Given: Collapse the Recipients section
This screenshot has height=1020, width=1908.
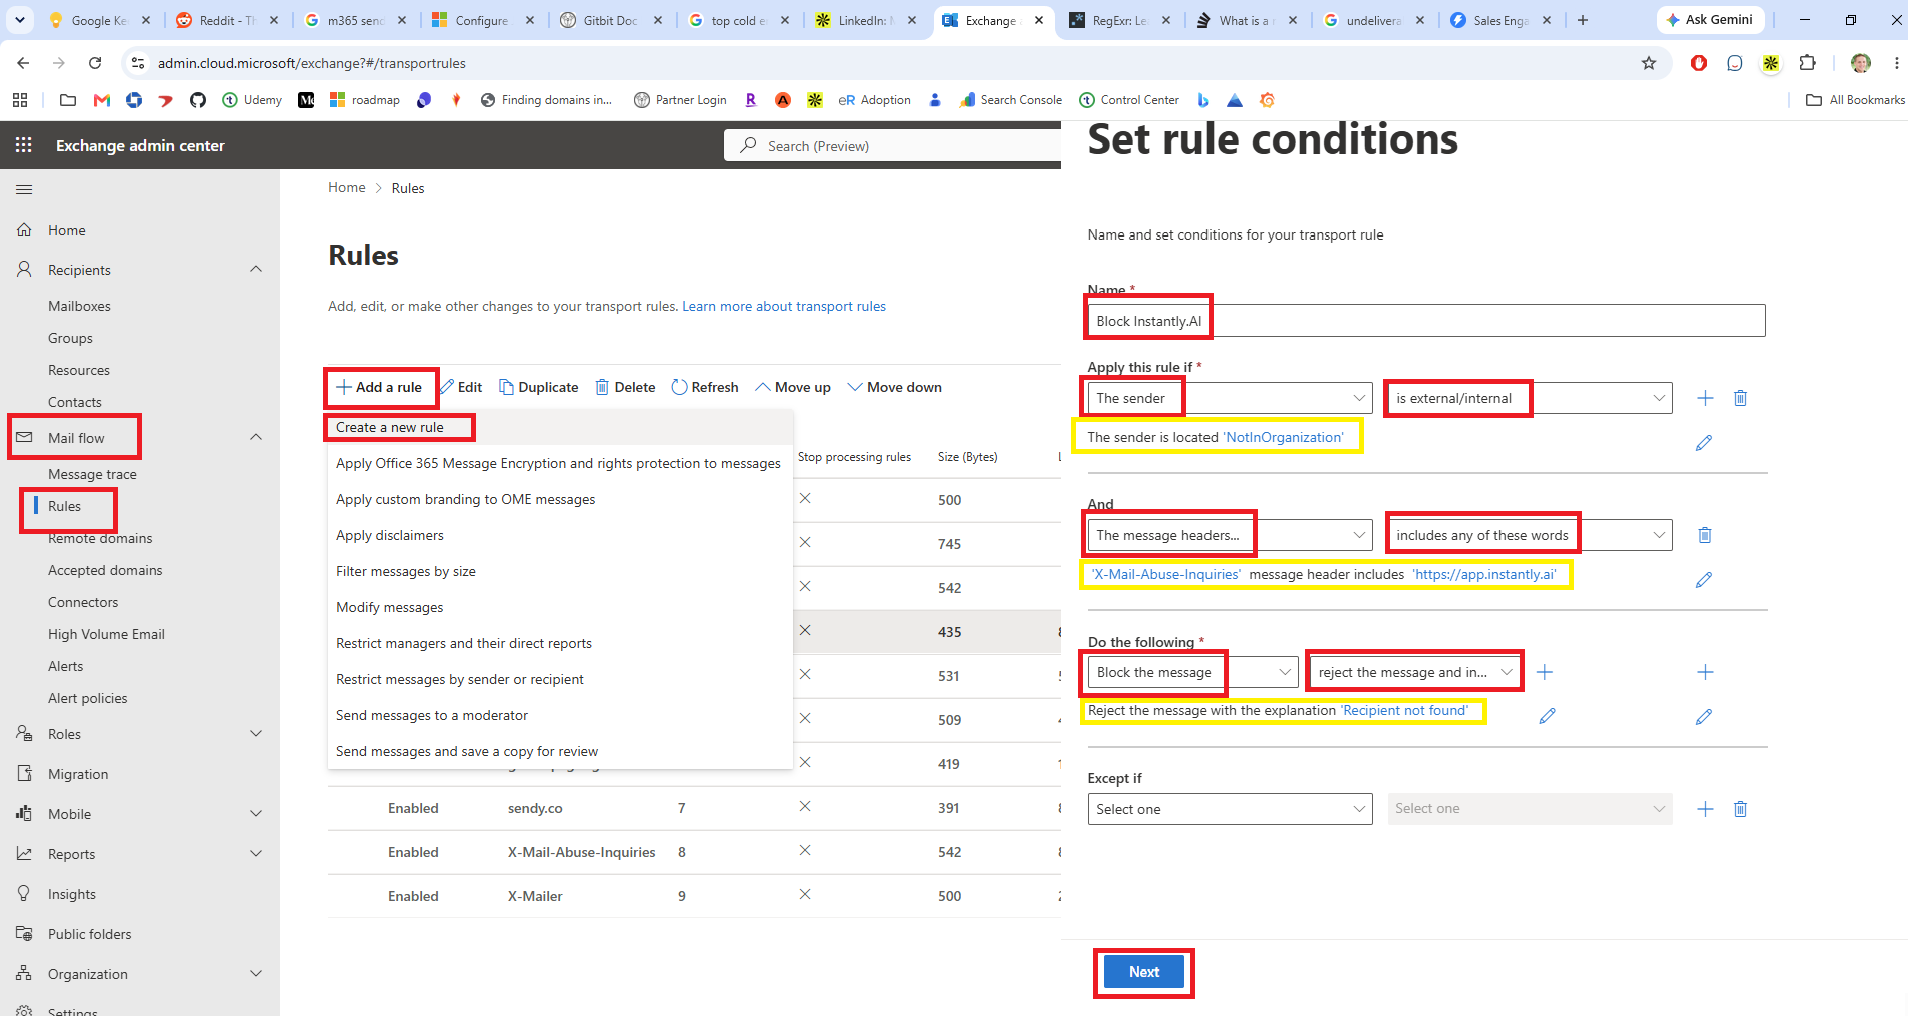Looking at the screenshot, I should (x=256, y=269).
